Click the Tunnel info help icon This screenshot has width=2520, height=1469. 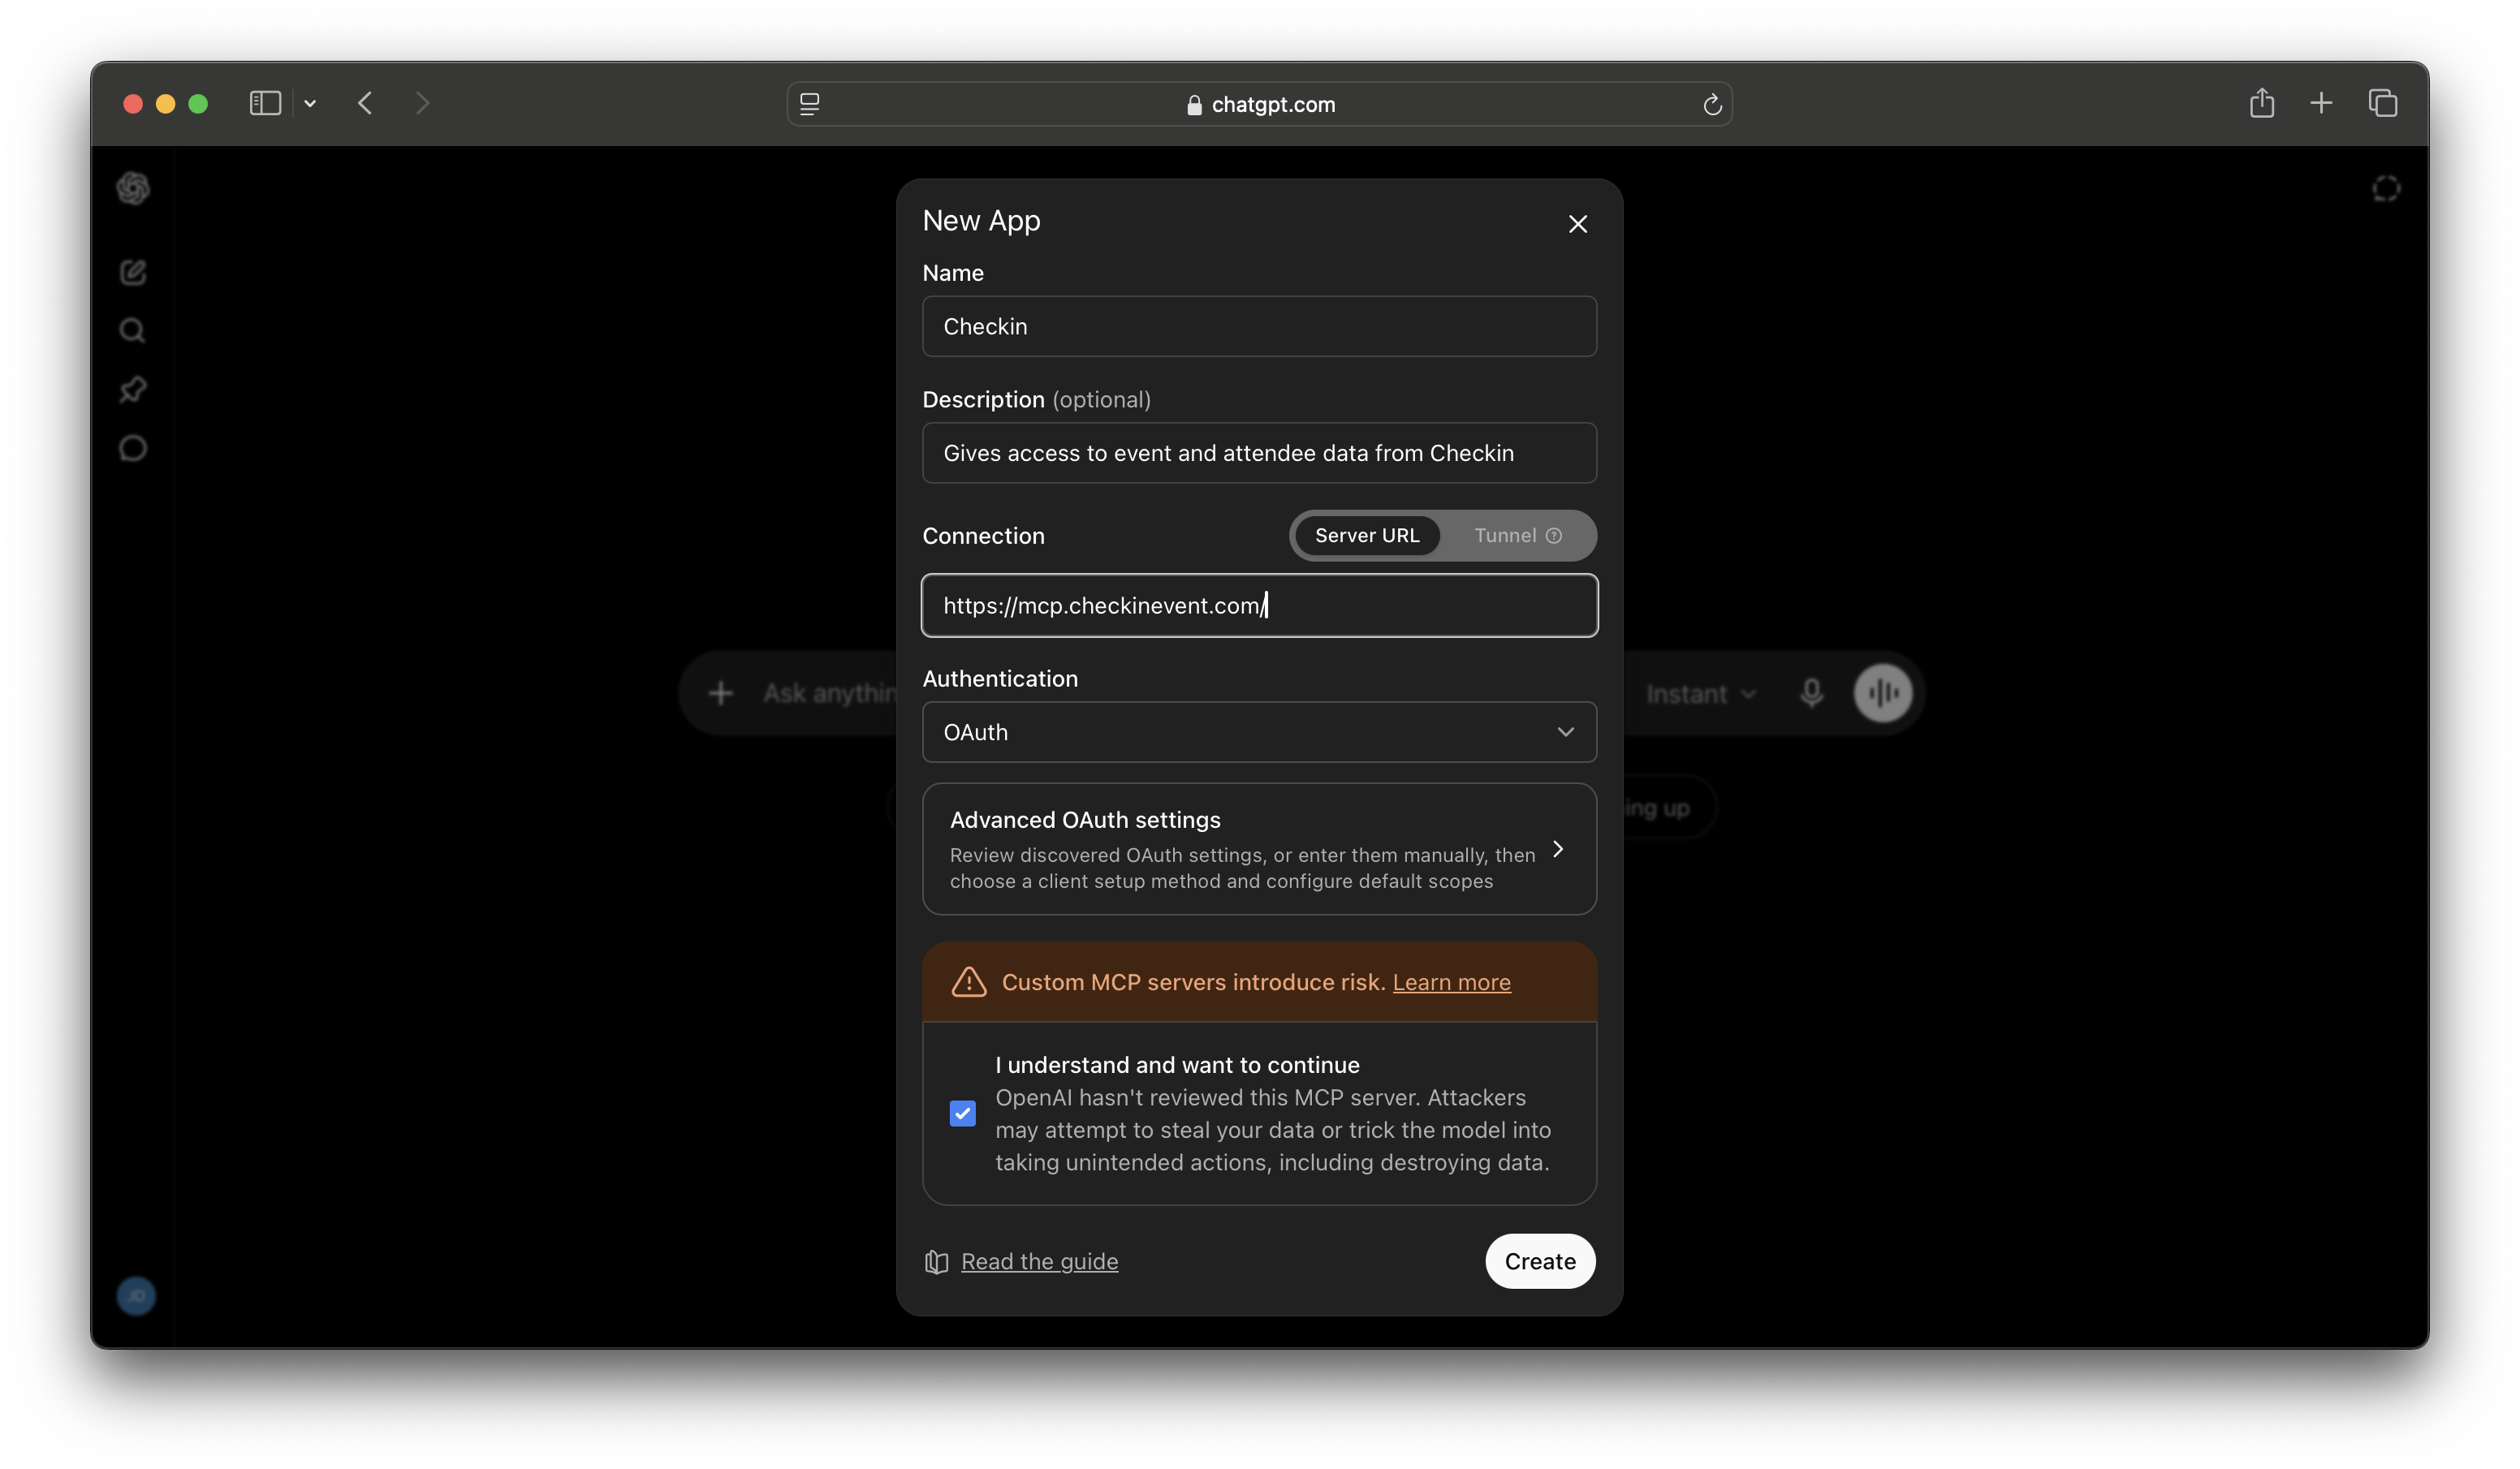pos(1554,536)
